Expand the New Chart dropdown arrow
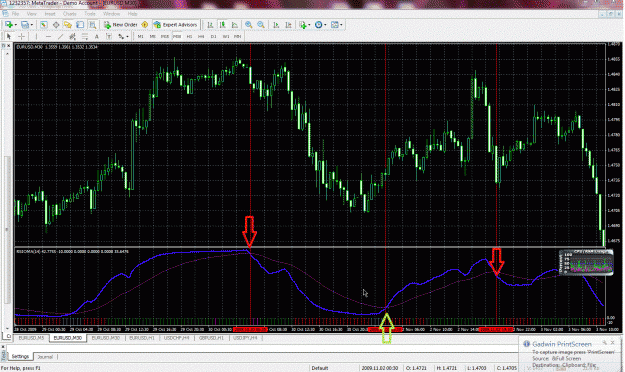The image size is (625, 372). [x=16, y=25]
